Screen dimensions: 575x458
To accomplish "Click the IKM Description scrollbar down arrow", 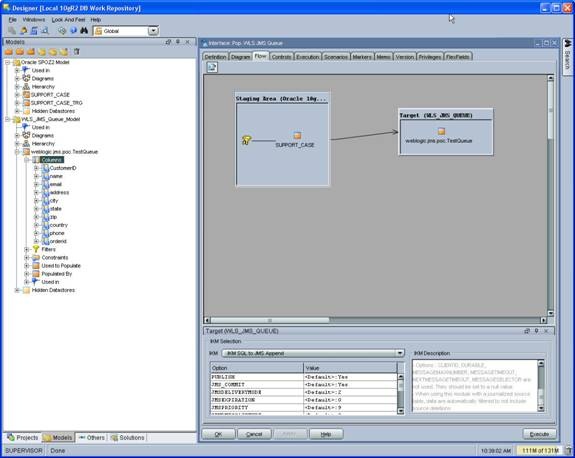I will point(541,408).
